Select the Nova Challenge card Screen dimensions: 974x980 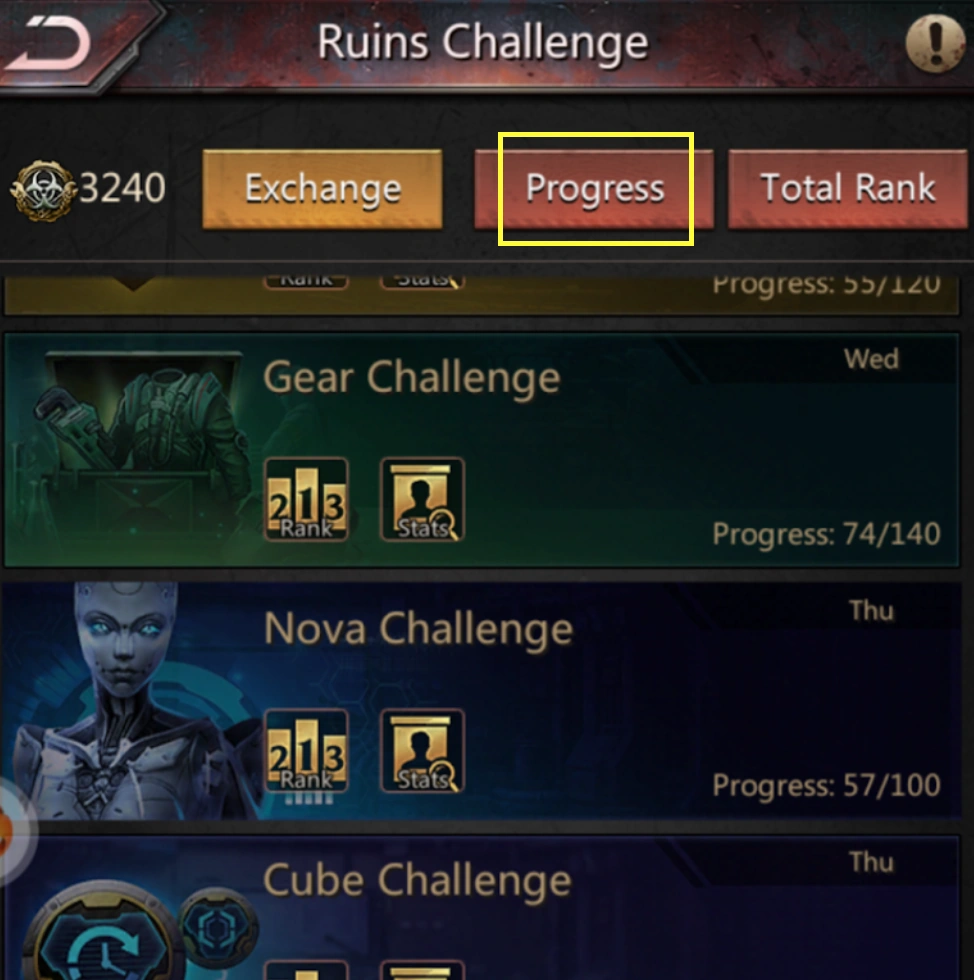click(x=481, y=701)
